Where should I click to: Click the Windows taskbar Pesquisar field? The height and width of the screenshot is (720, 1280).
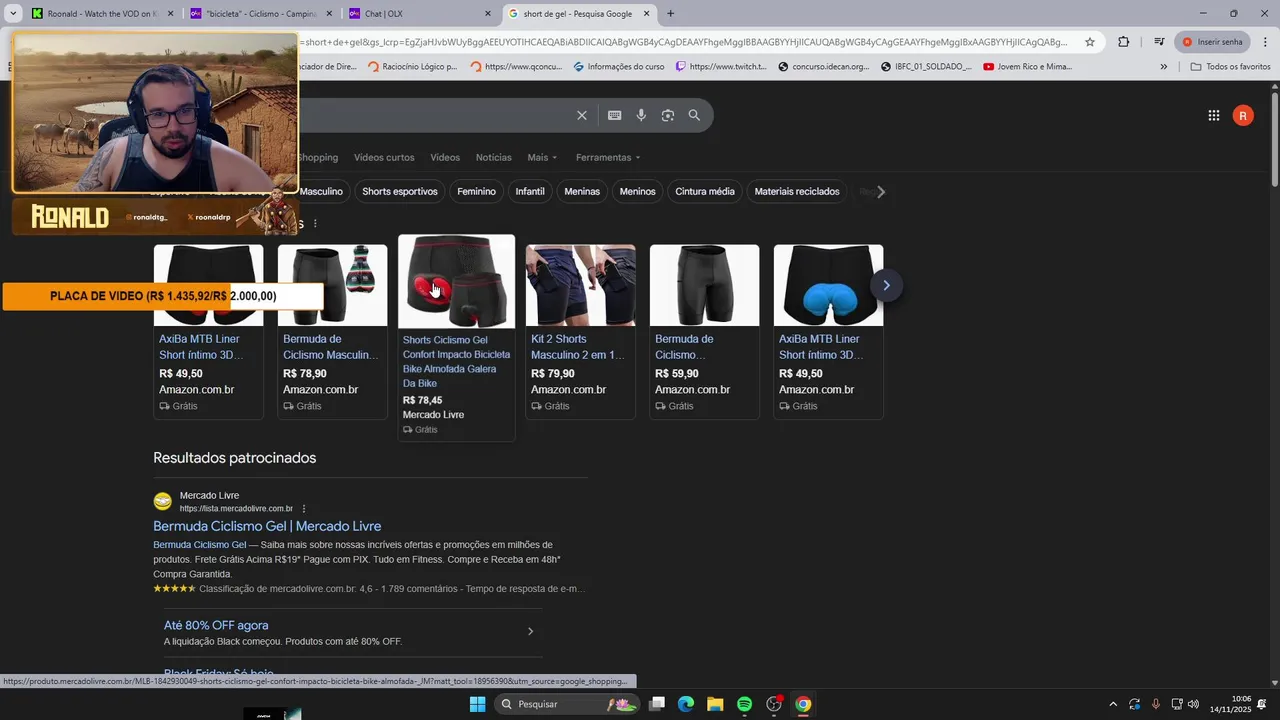(x=568, y=704)
